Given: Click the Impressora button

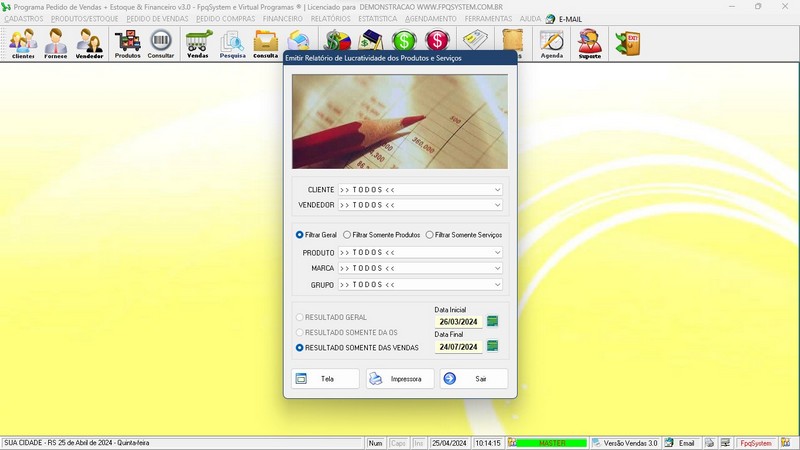Looking at the screenshot, I should (x=400, y=379).
